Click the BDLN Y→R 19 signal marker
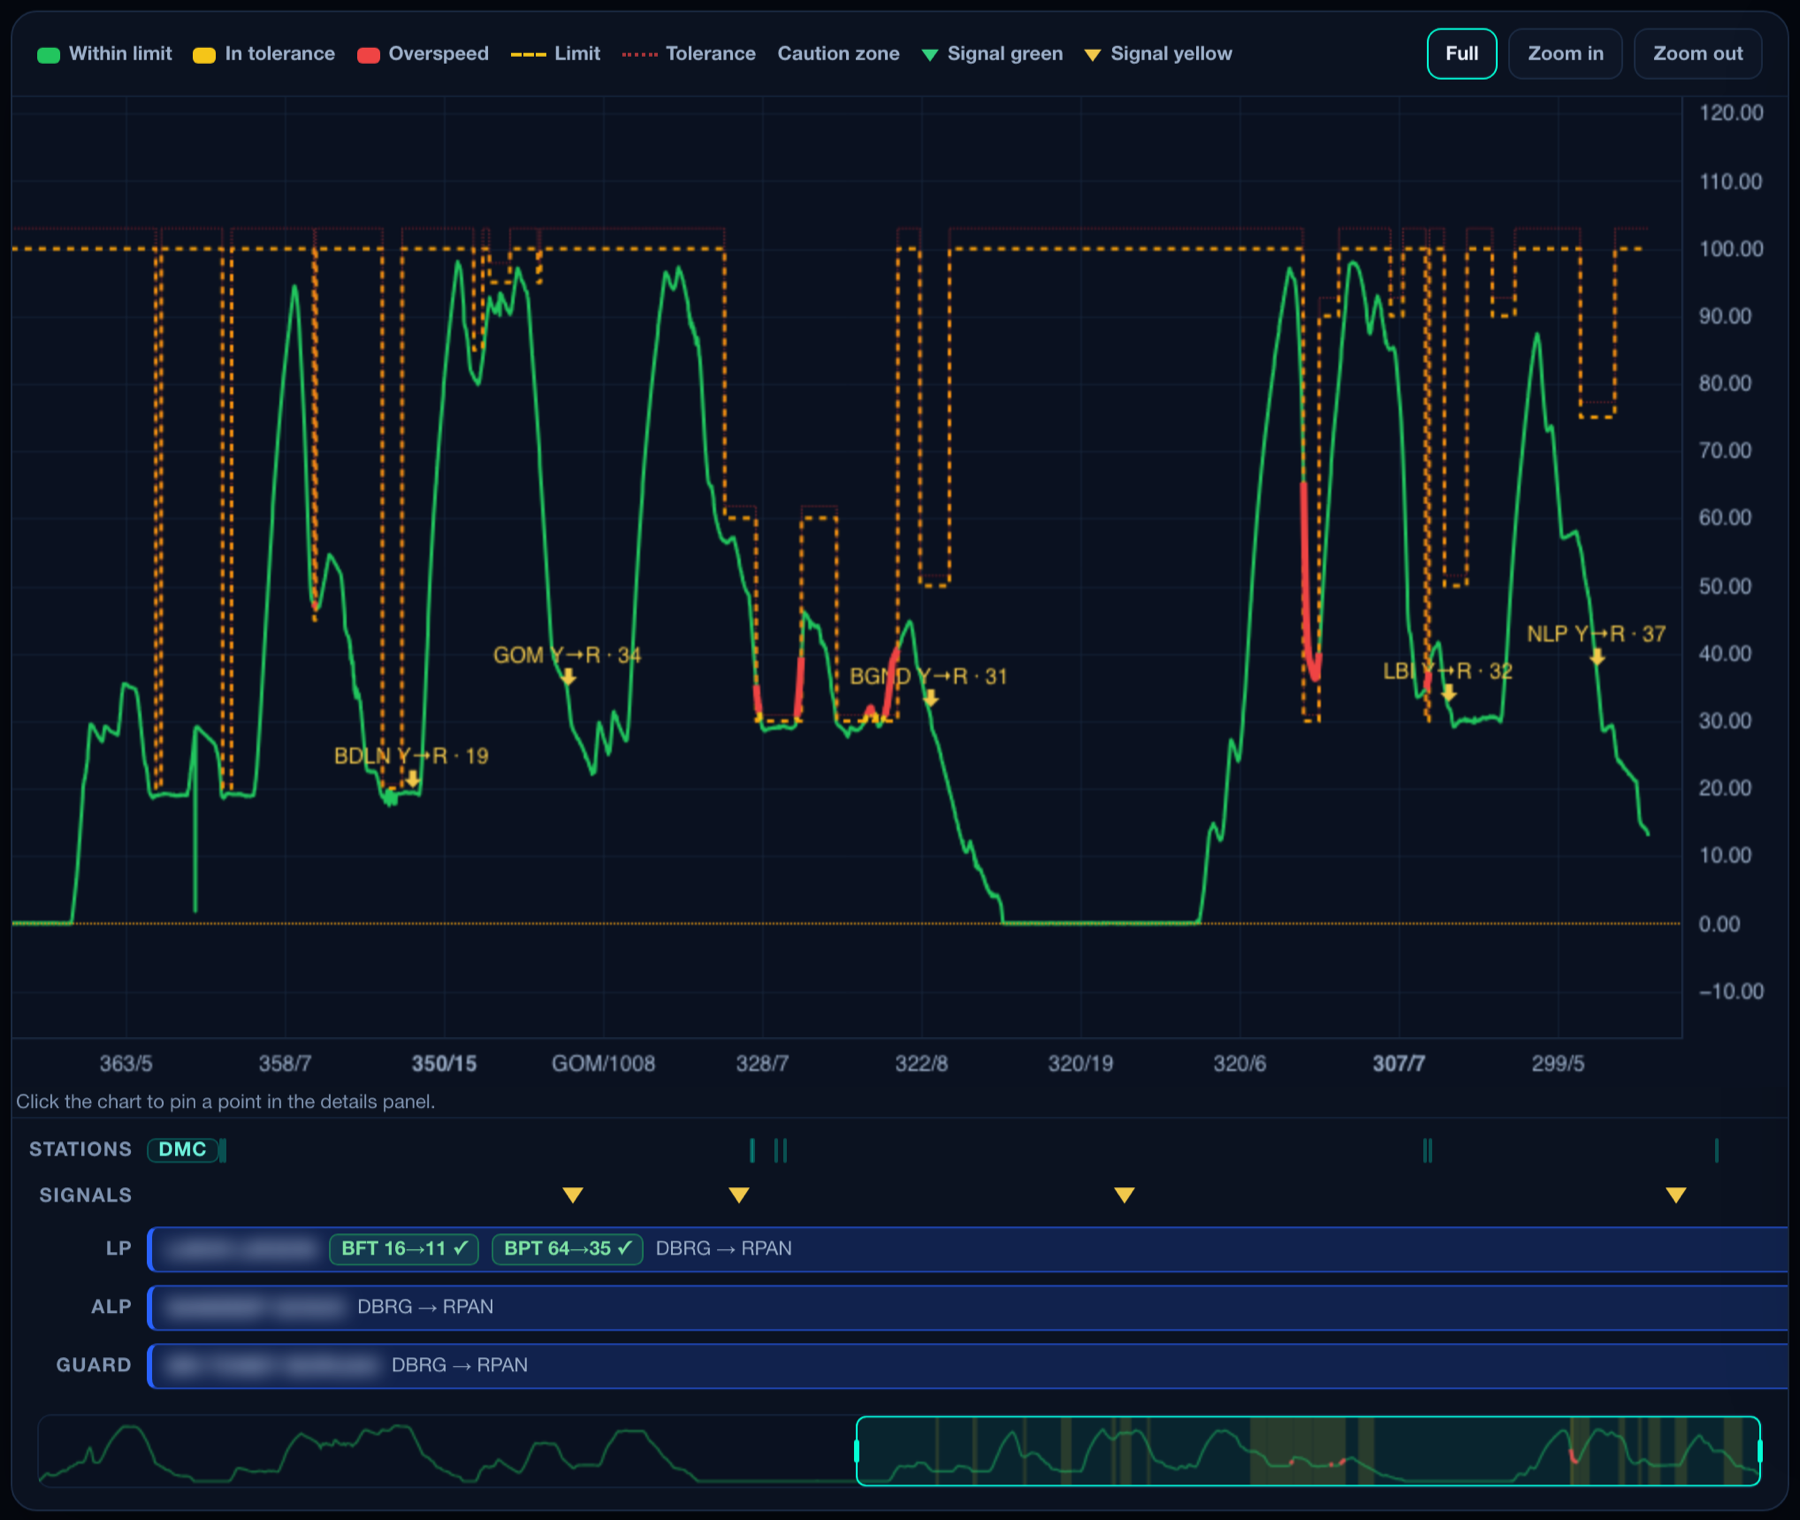This screenshot has width=1800, height=1520. click(x=412, y=778)
